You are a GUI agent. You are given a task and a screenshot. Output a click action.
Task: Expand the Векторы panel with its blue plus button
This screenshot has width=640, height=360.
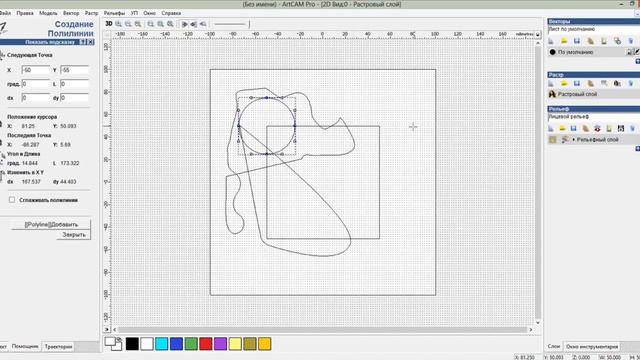point(638,61)
